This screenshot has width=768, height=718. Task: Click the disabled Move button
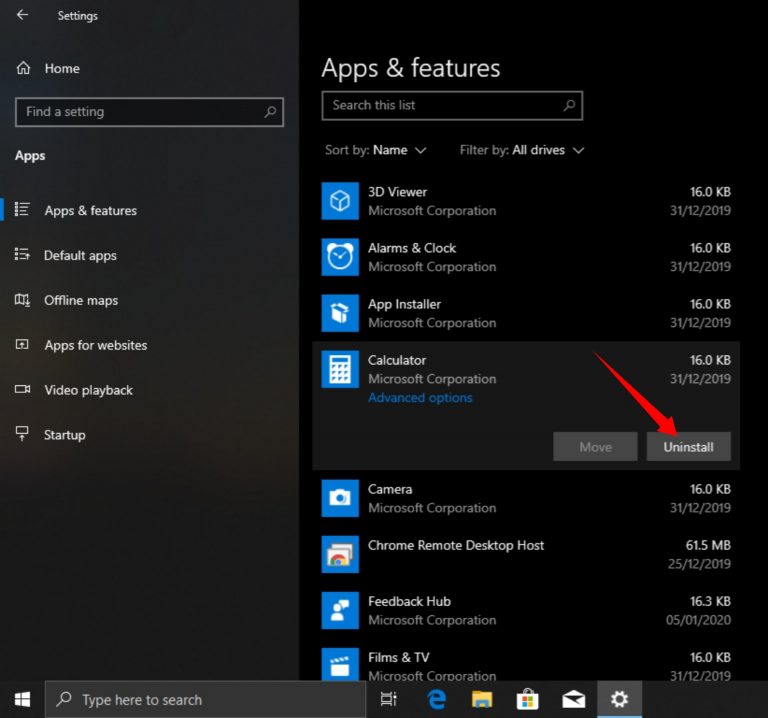click(x=595, y=447)
